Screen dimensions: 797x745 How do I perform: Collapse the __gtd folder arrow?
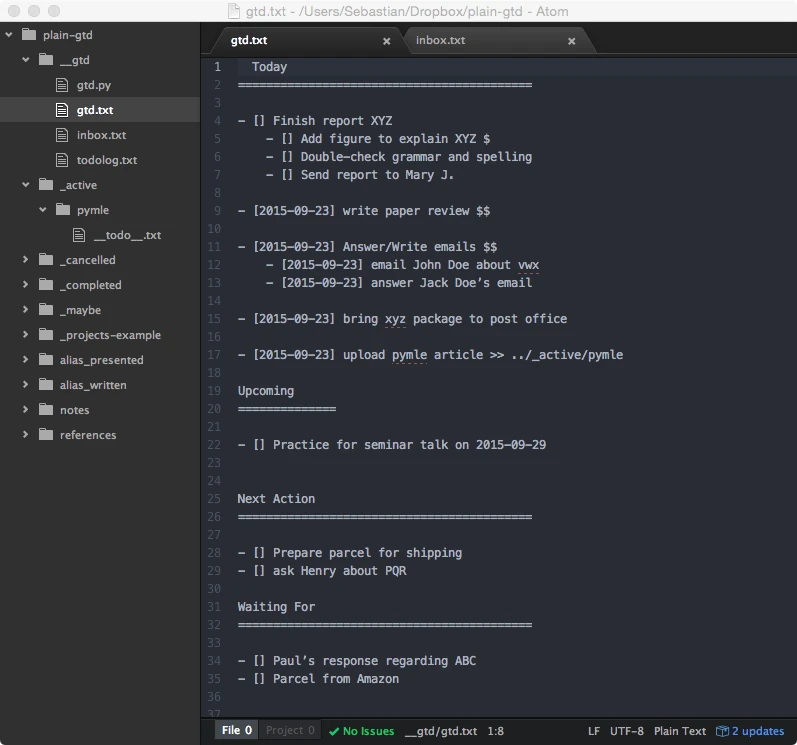pos(25,59)
